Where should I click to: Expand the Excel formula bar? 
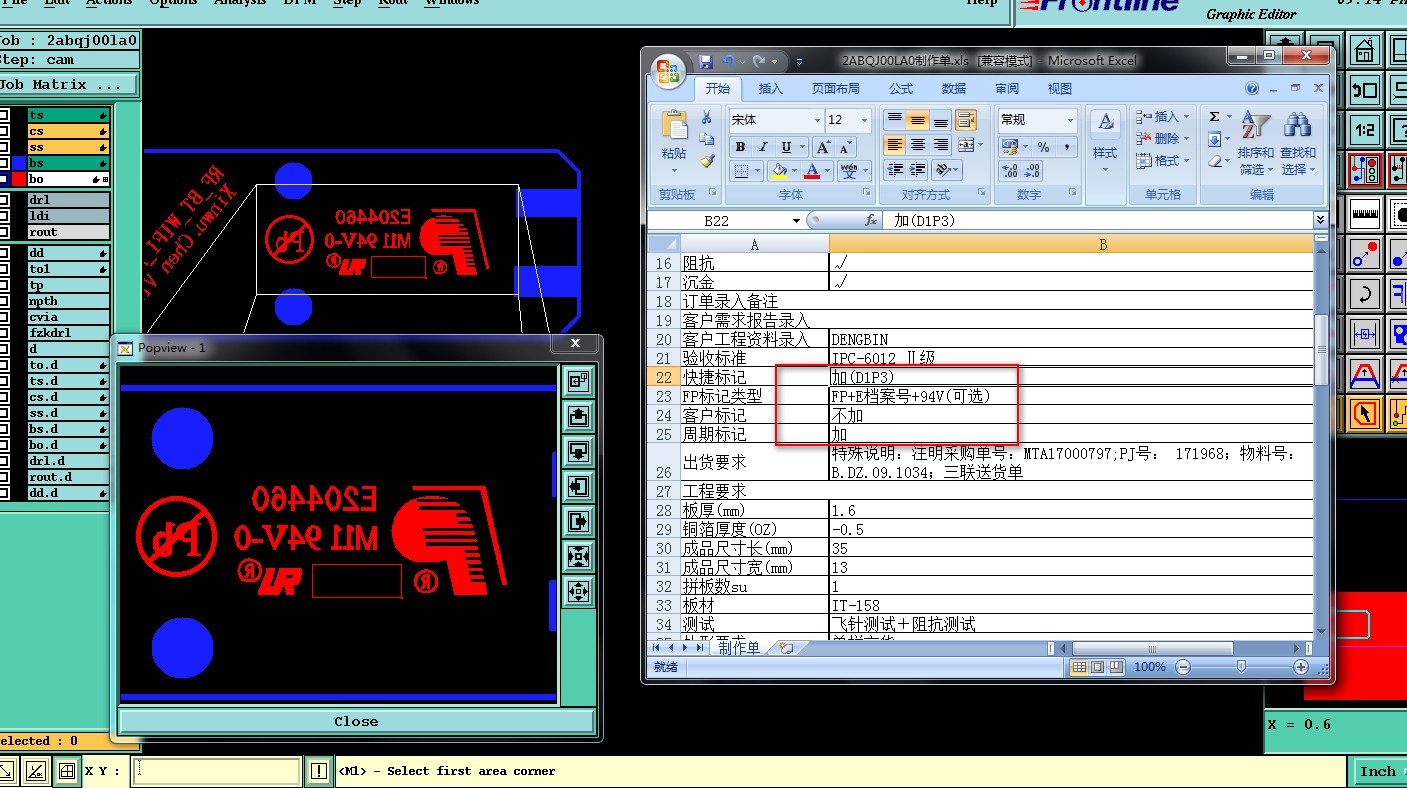1320,220
